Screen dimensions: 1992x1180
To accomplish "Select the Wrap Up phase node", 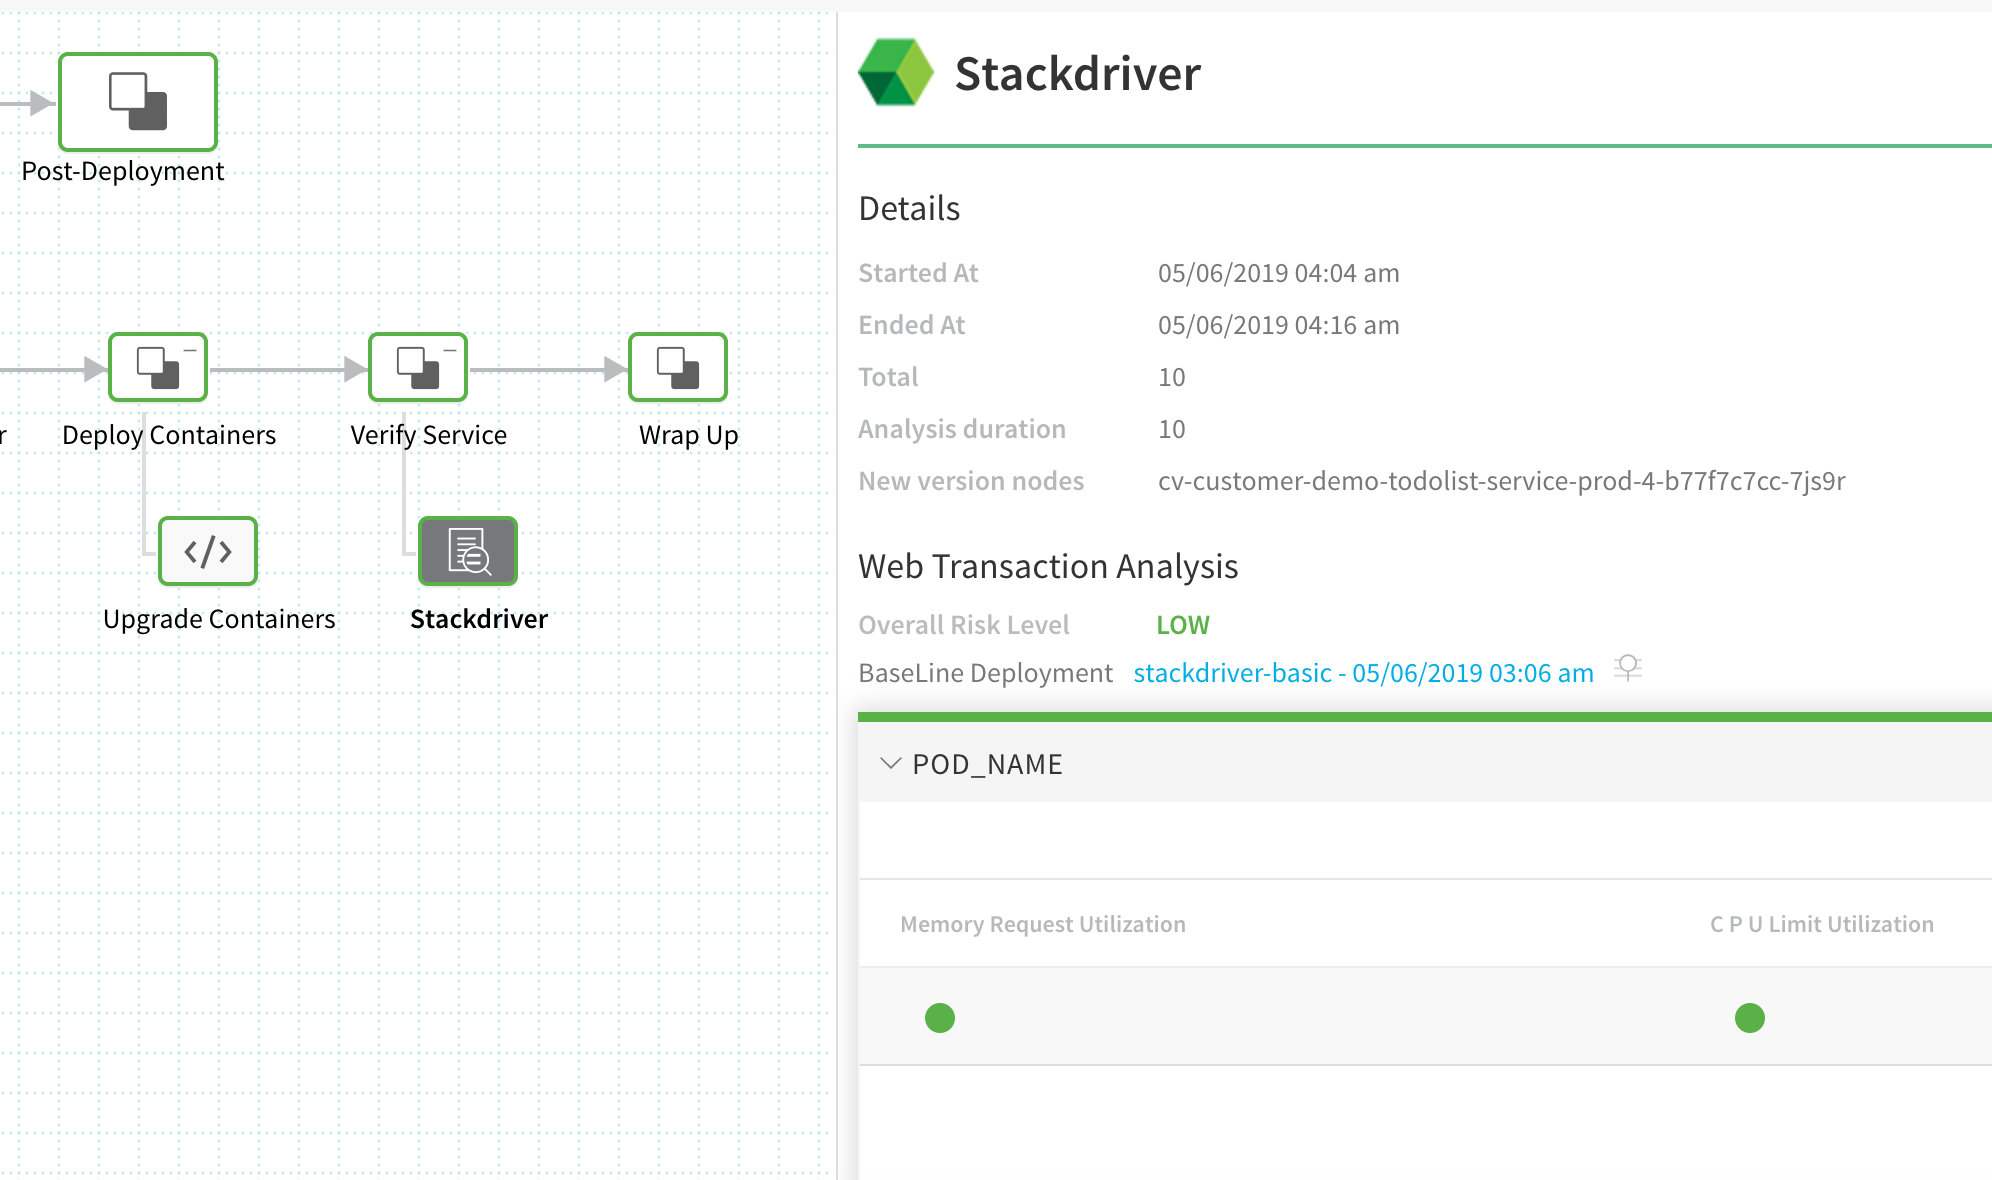I will click(x=678, y=367).
